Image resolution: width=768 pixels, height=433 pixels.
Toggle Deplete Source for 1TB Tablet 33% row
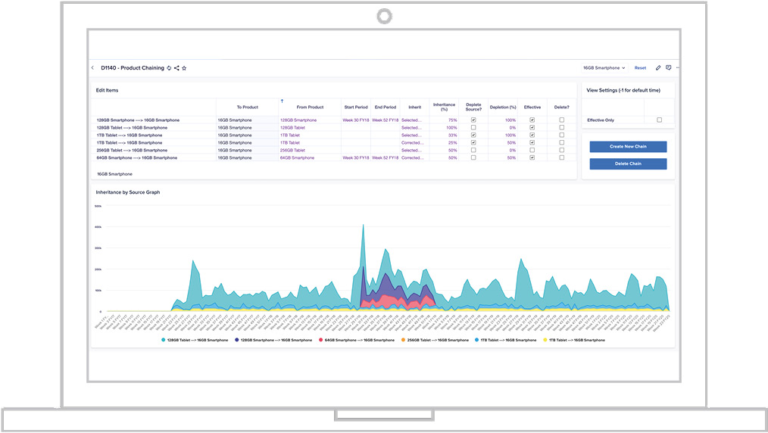point(474,135)
